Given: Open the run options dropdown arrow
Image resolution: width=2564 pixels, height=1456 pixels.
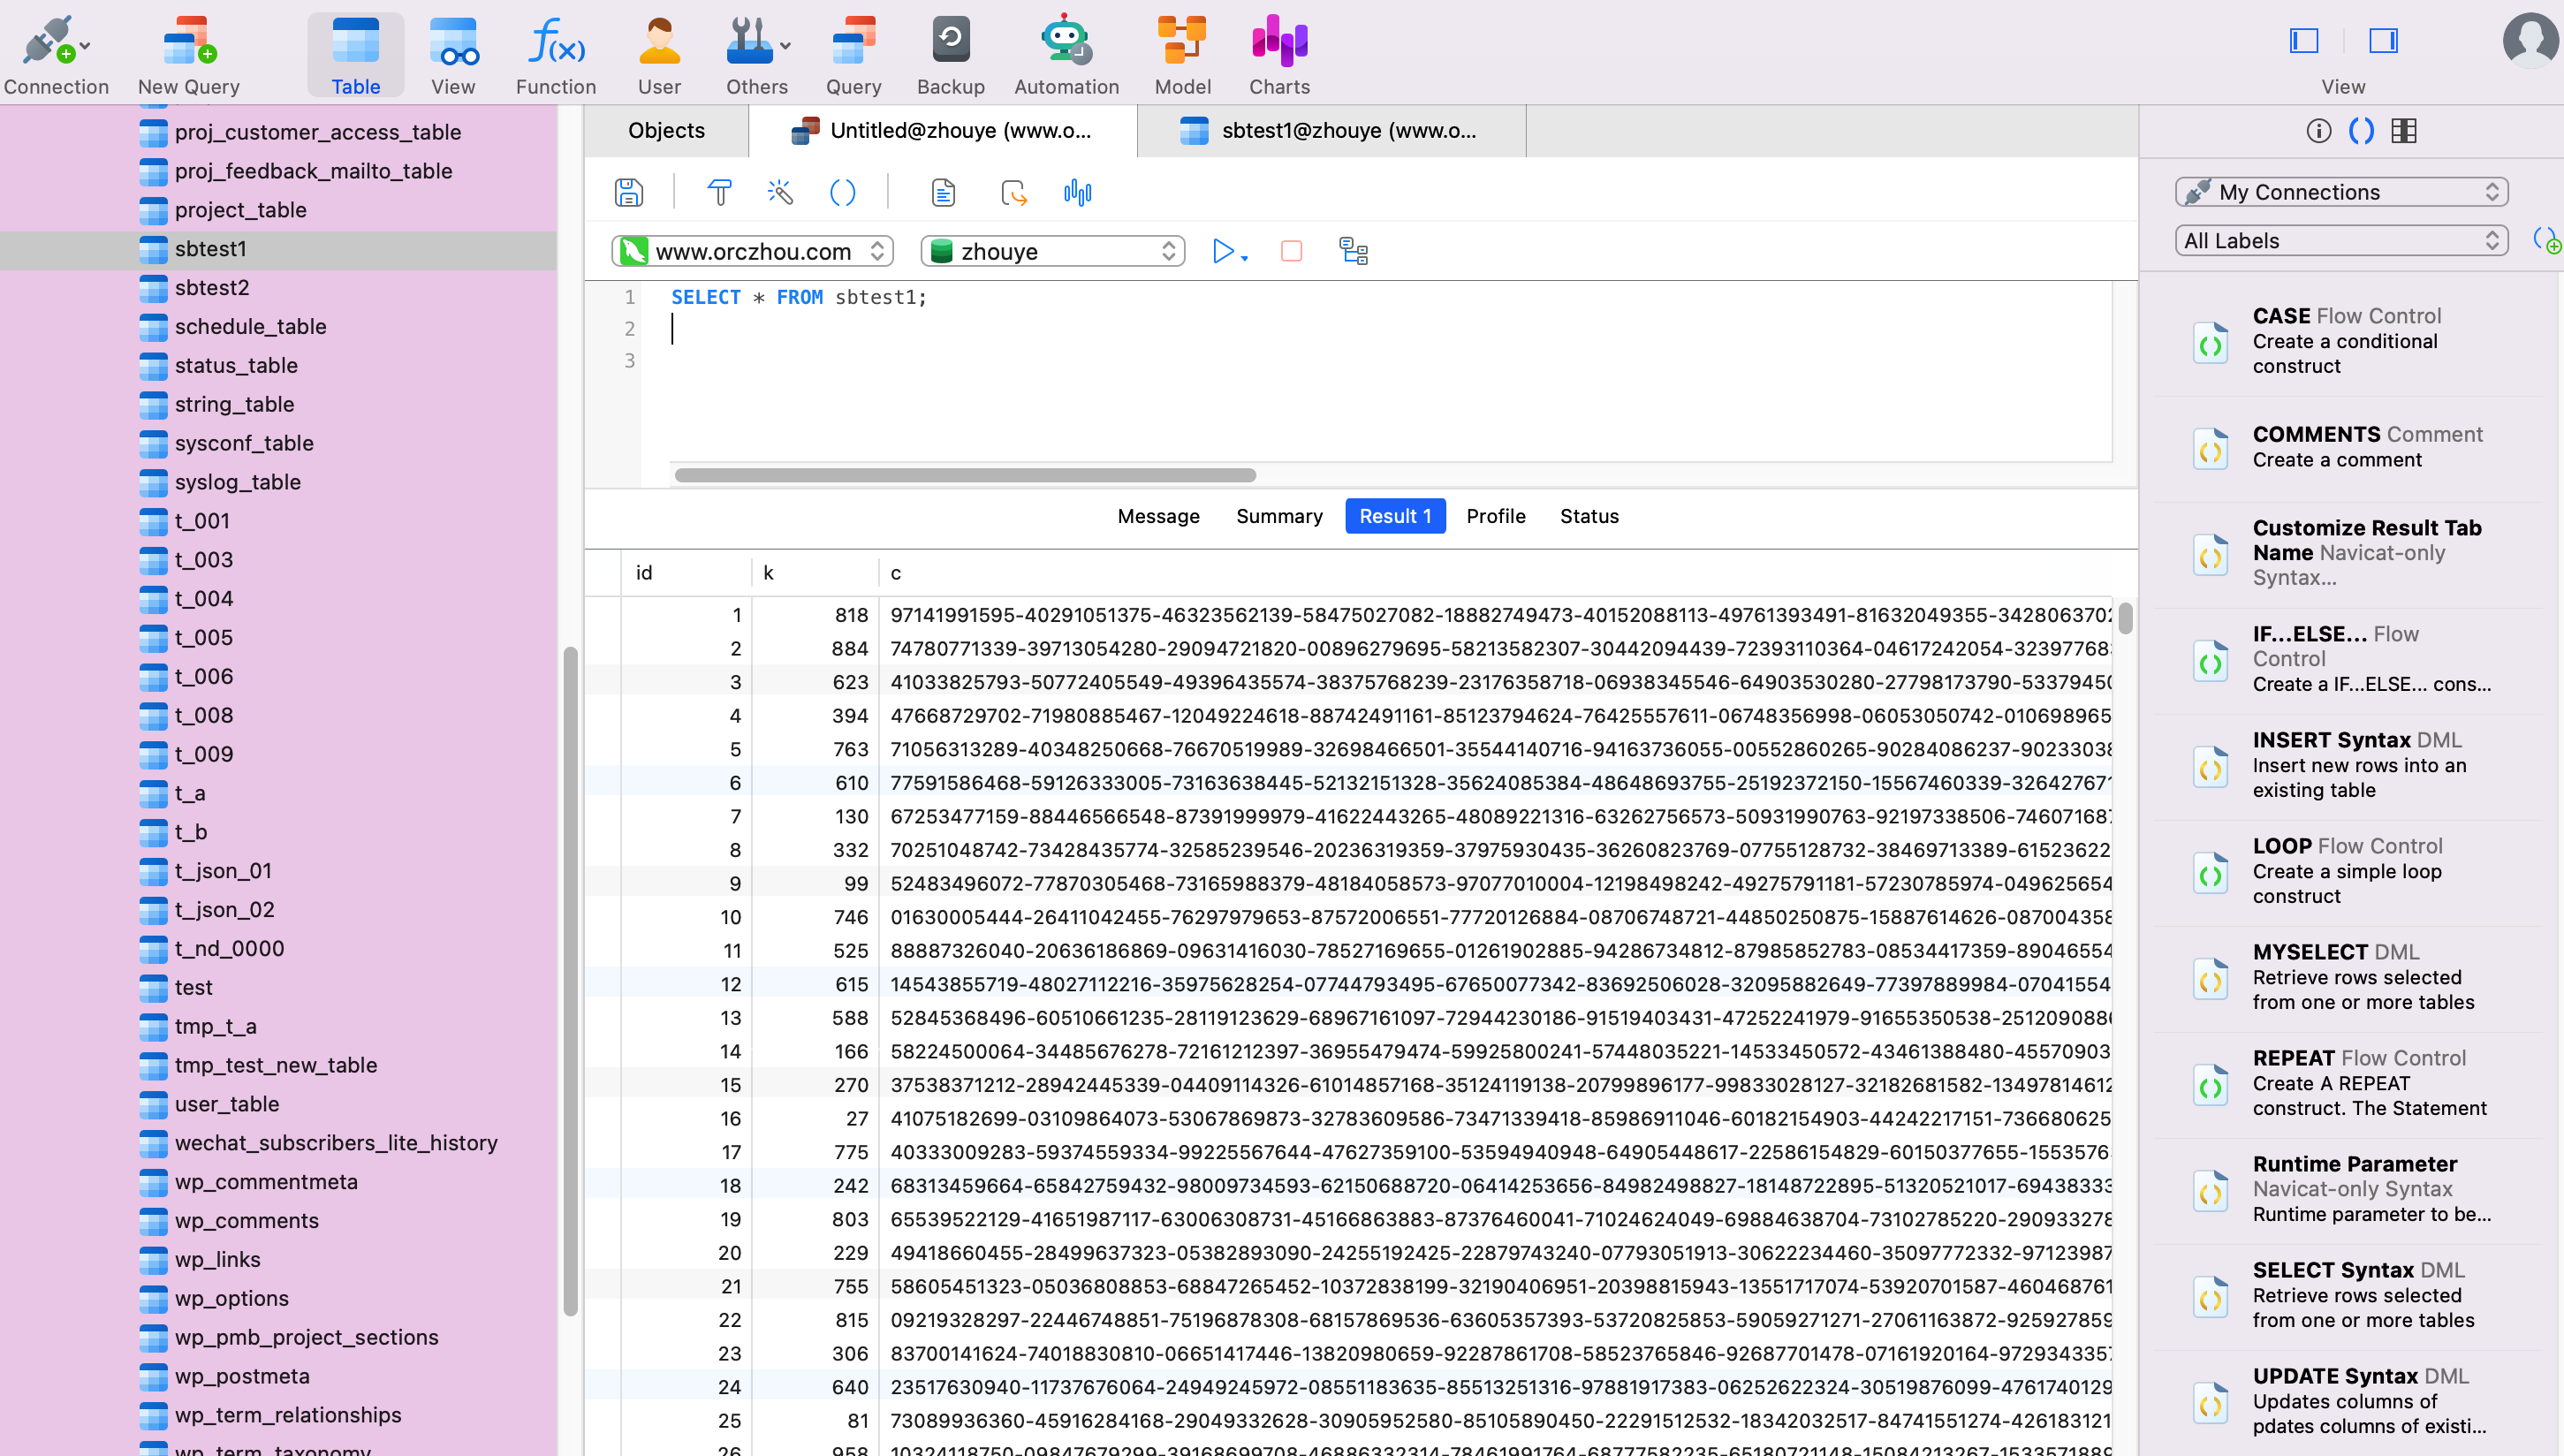Looking at the screenshot, I should [x=1244, y=258].
